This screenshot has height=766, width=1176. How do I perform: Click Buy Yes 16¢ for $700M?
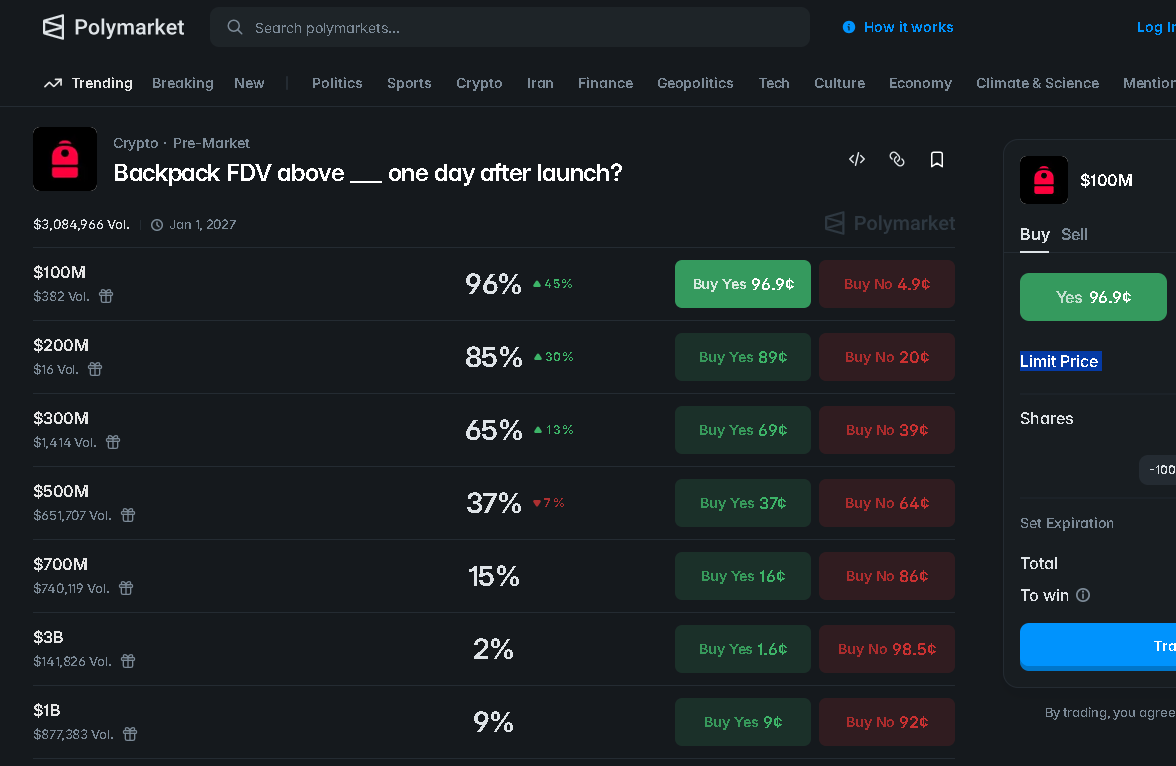tap(742, 576)
